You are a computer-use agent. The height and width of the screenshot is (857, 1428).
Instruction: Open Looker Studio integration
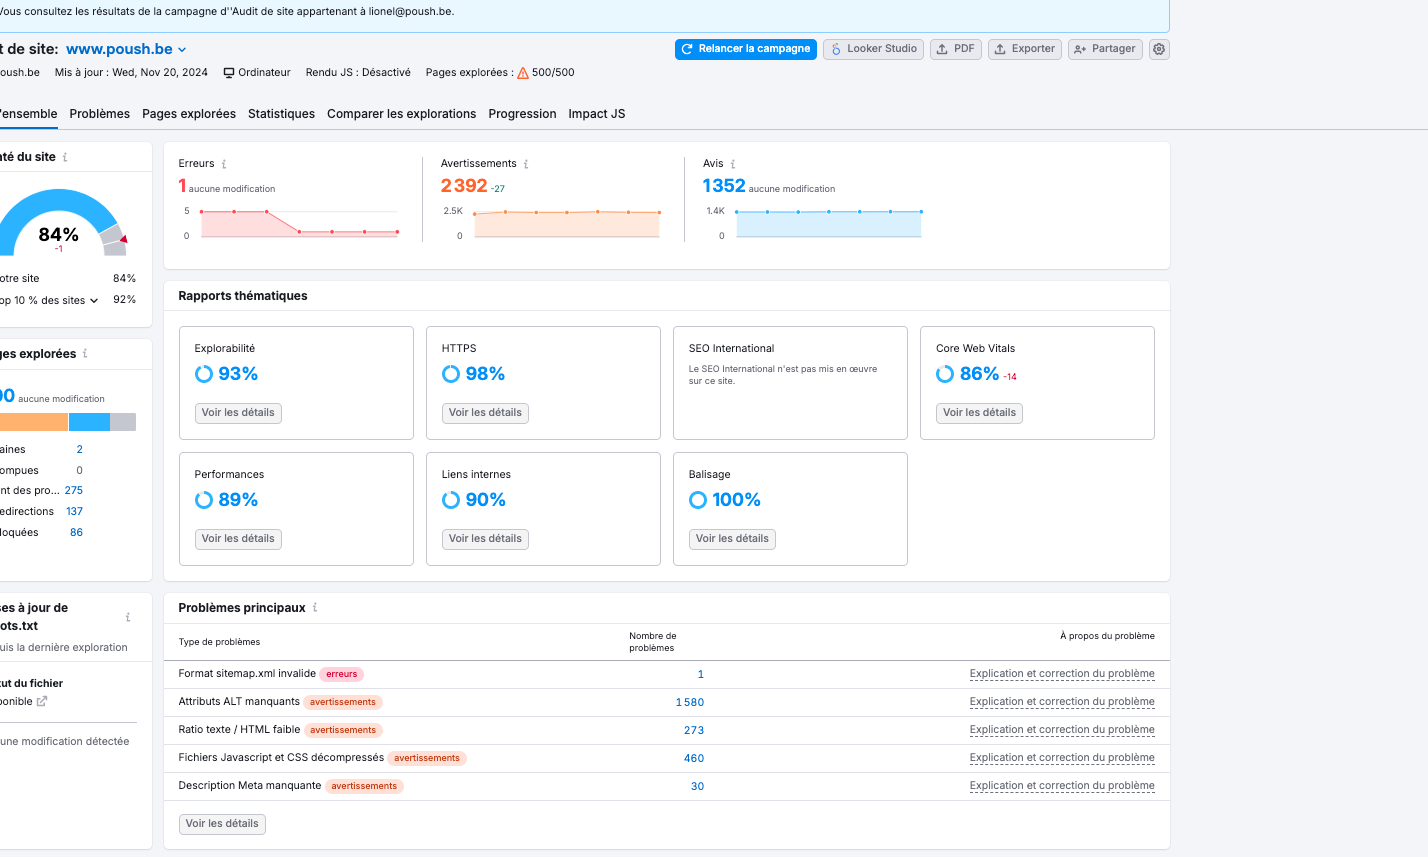(x=873, y=49)
